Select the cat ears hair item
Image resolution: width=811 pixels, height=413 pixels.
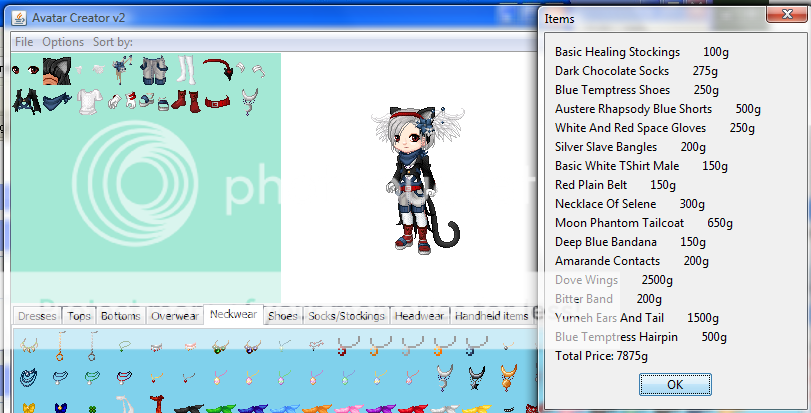pyautogui.click(x=58, y=70)
